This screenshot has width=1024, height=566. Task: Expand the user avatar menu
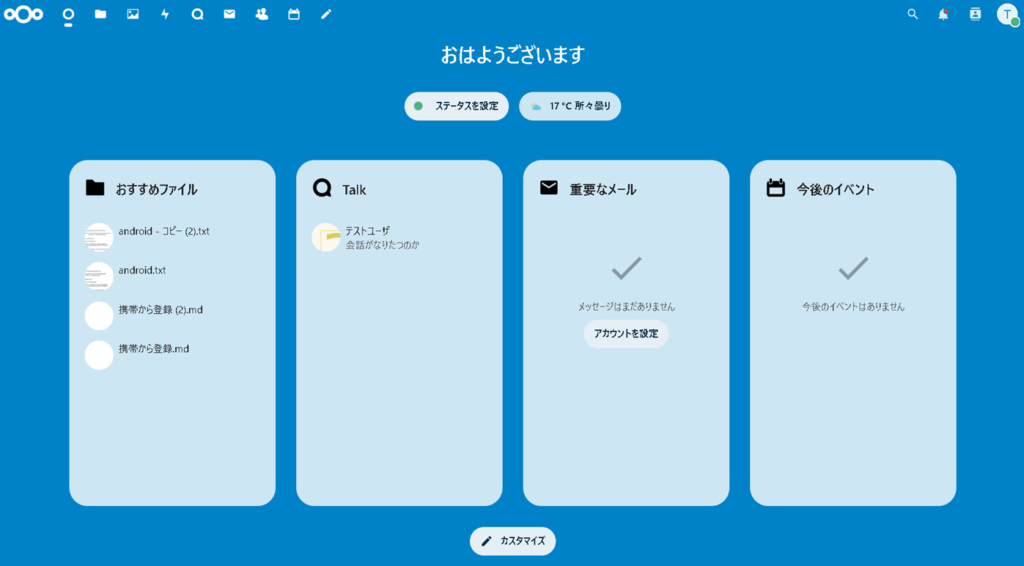1007,14
